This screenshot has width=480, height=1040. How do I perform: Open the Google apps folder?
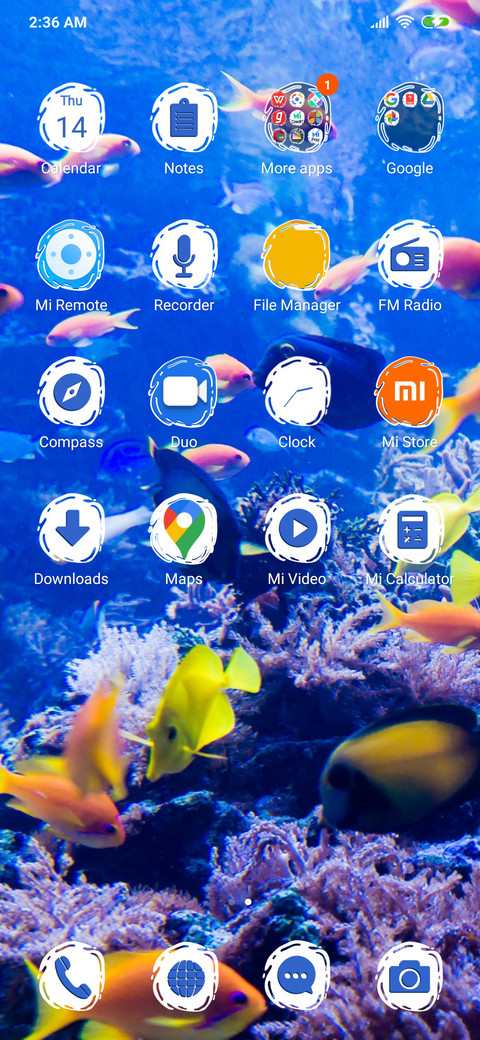(x=409, y=118)
